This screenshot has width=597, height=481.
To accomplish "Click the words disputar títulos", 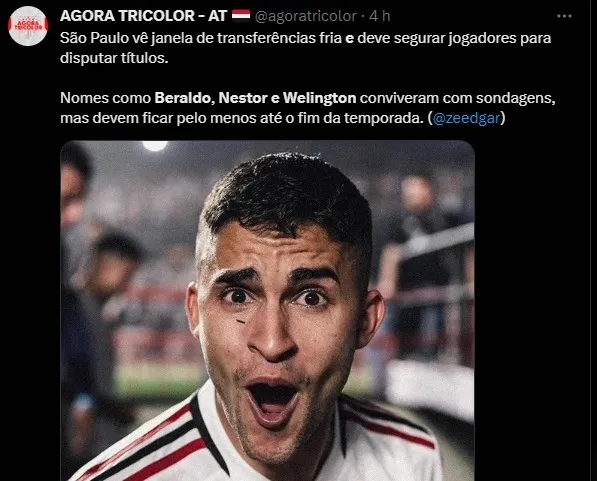I will click(114, 58).
